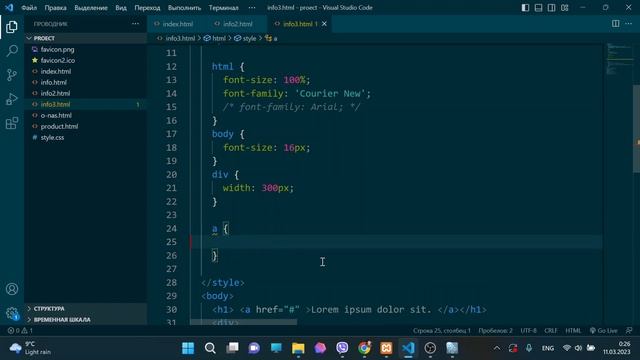Open Explorer panel more actions ellipsis
The height and width of the screenshot is (360, 640).
(x=136, y=24)
